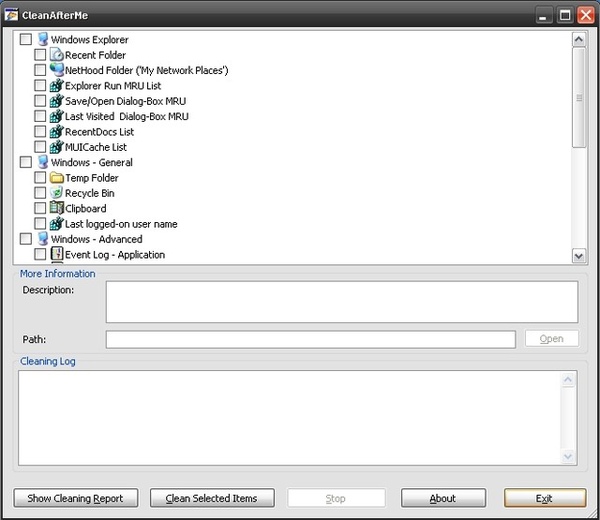Viewport: 600px width, 520px height.
Task: Tick the Explorer Run MRU List checkbox
Action: [x=40, y=85]
